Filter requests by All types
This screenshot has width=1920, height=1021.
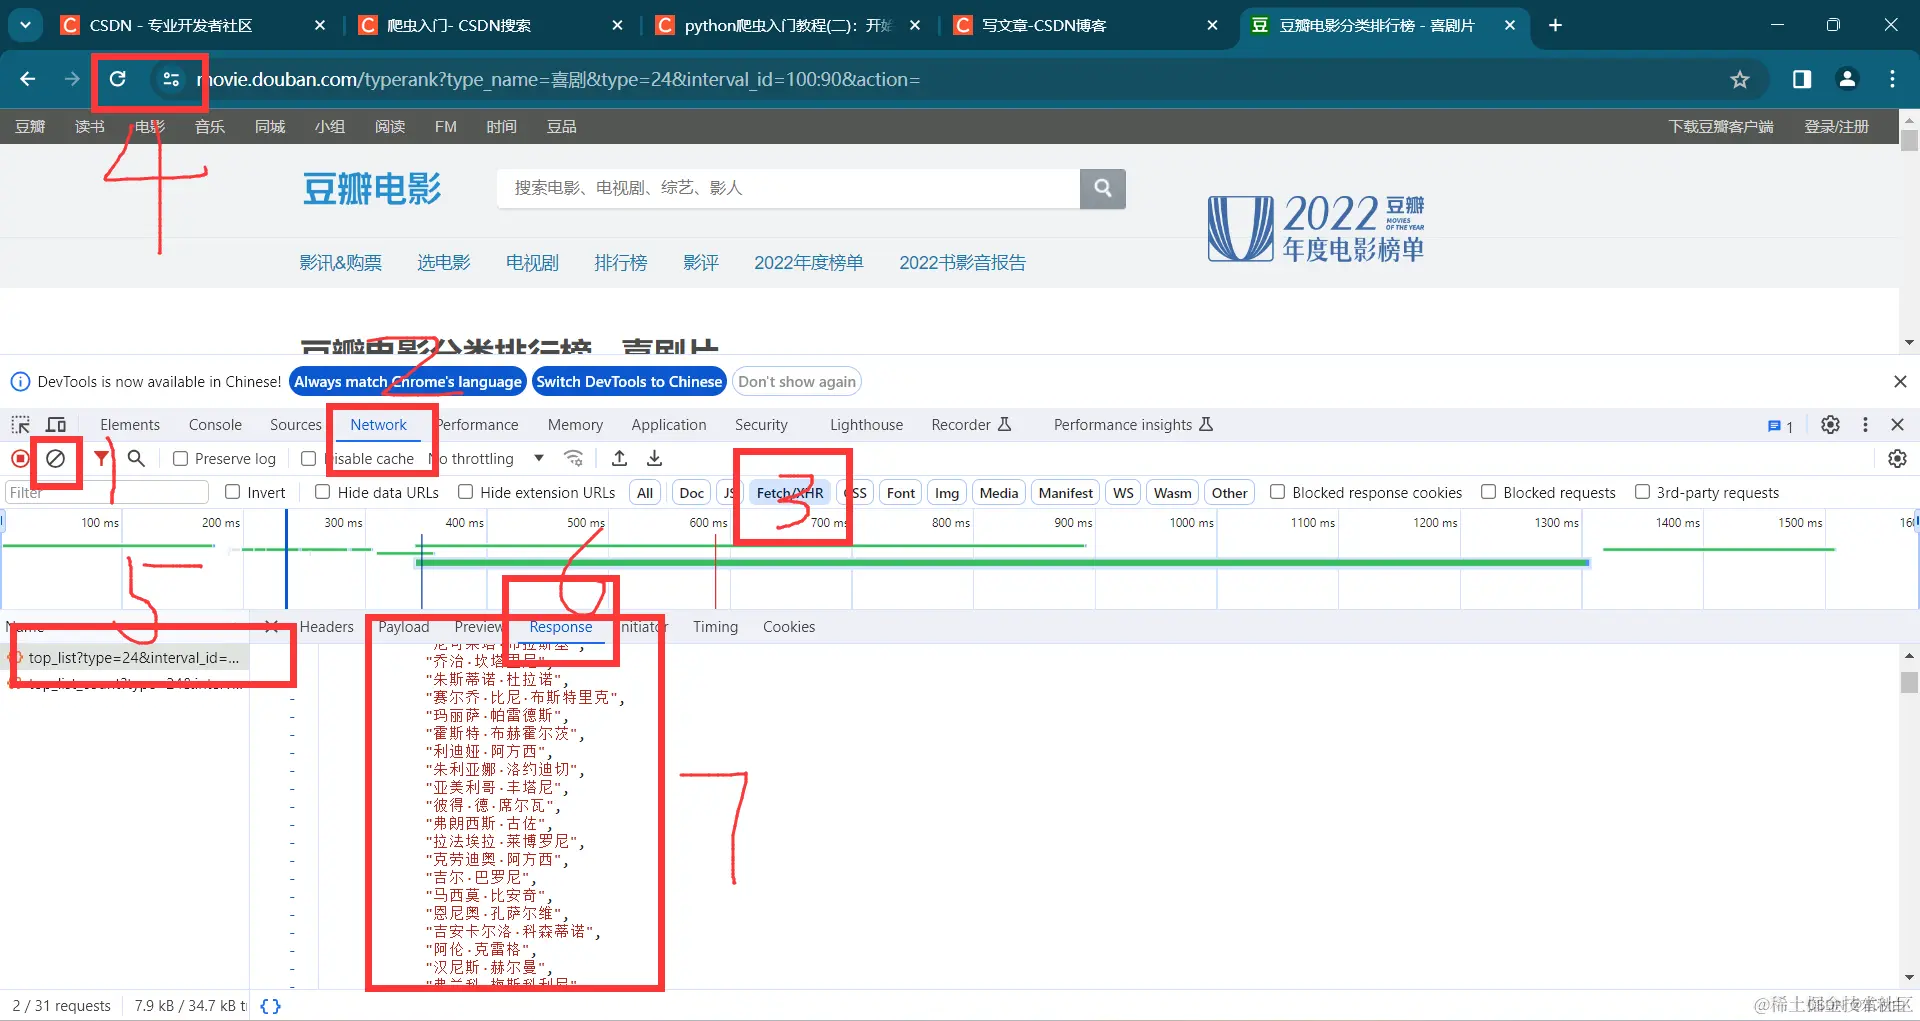click(645, 493)
